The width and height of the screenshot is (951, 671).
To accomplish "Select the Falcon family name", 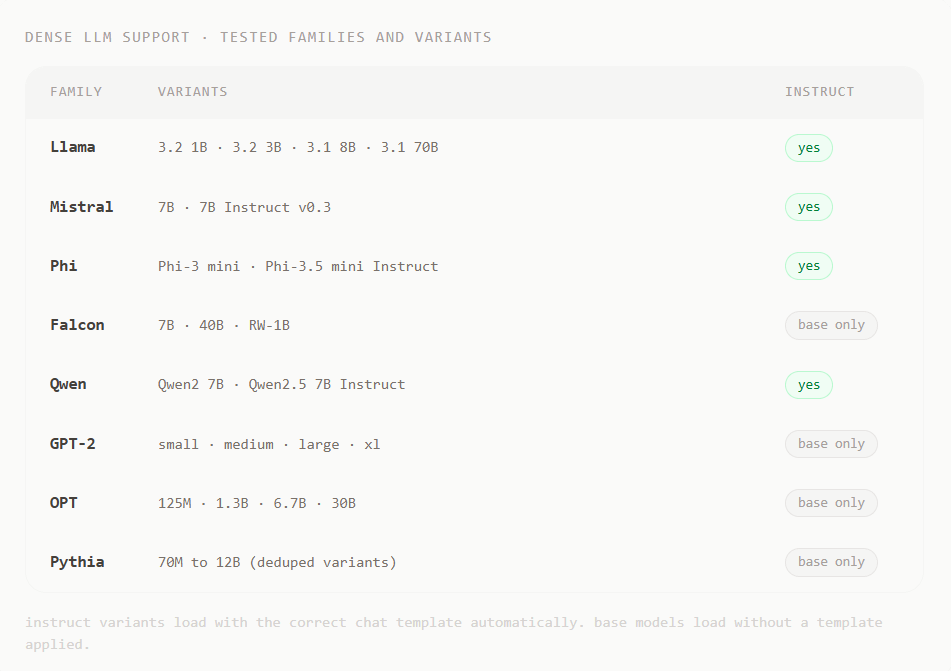I will pos(77,325).
